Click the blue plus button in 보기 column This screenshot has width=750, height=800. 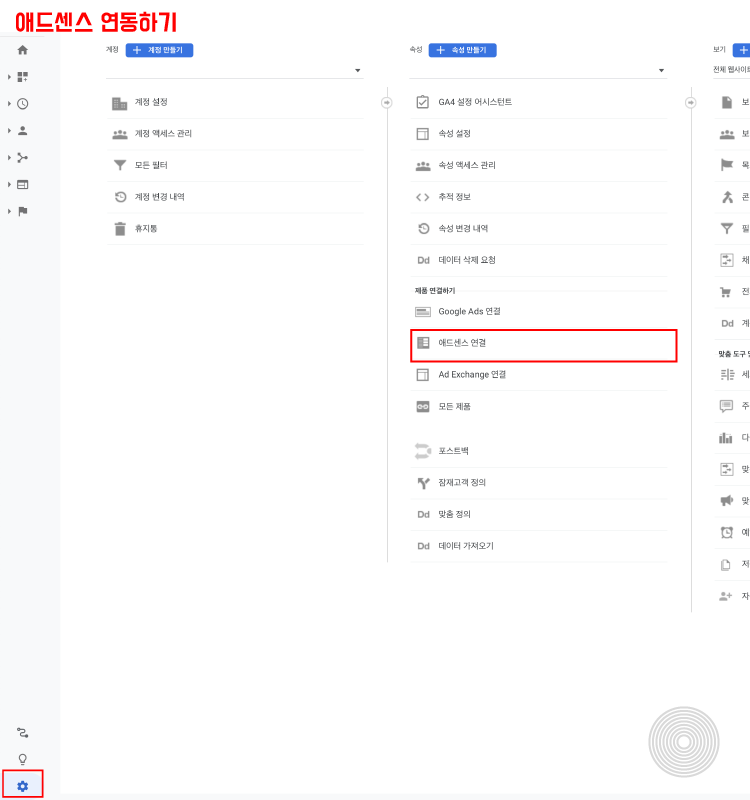[x=741, y=50]
